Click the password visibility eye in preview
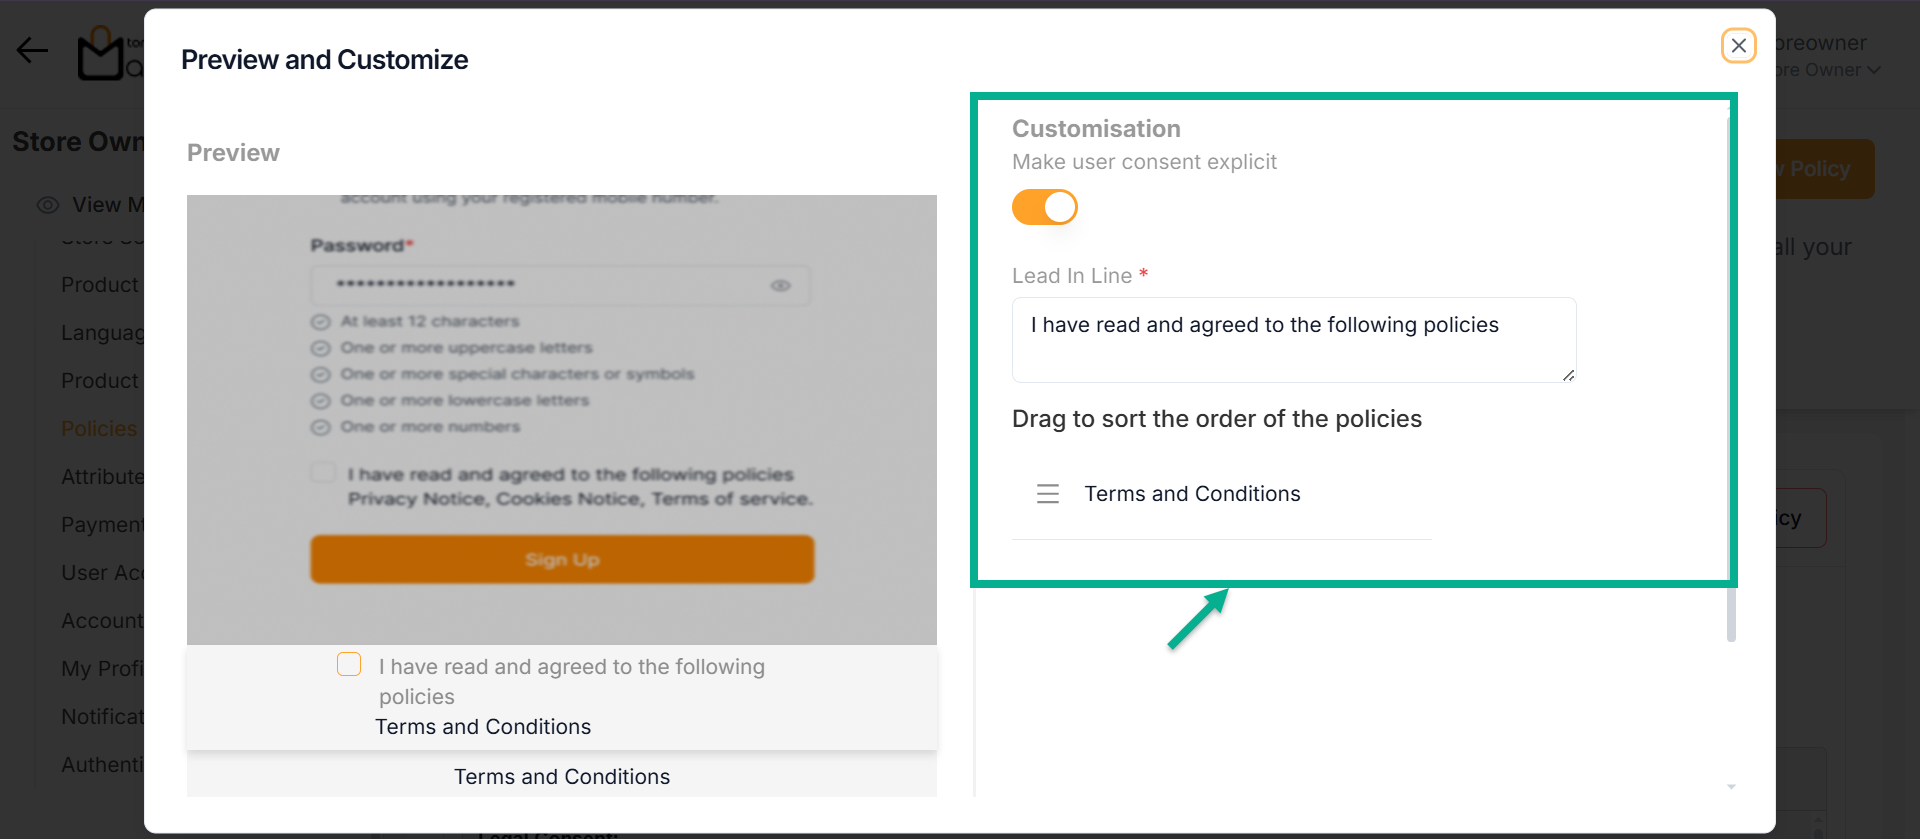 pyautogui.click(x=780, y=286)
